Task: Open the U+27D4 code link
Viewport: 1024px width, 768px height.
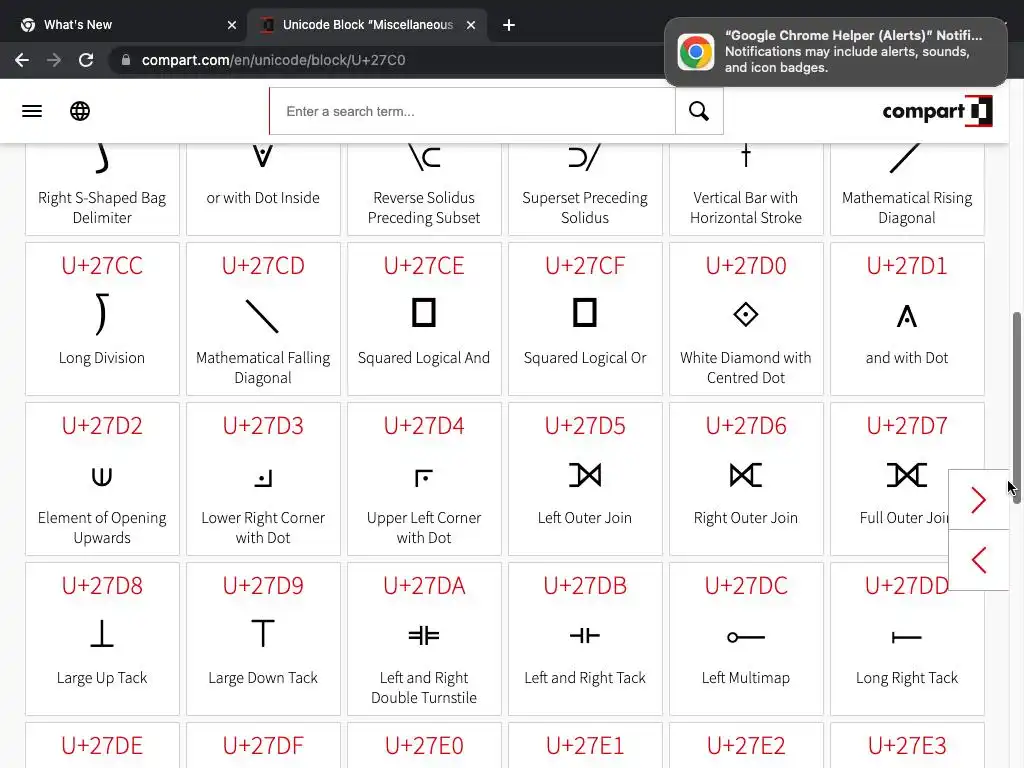Action: coord(424,426)
